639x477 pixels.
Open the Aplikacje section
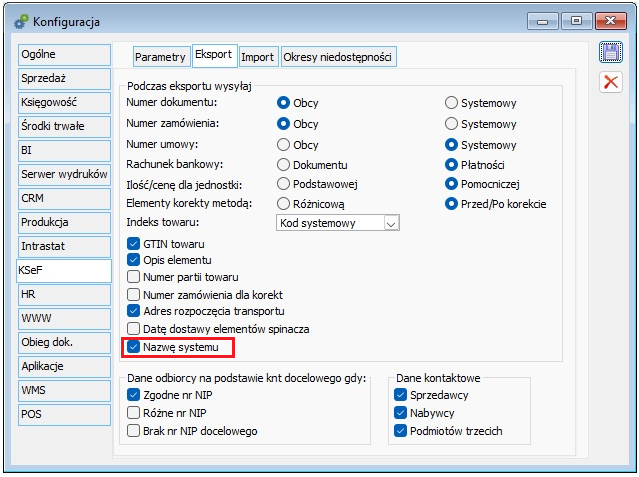tap(64, 367)
